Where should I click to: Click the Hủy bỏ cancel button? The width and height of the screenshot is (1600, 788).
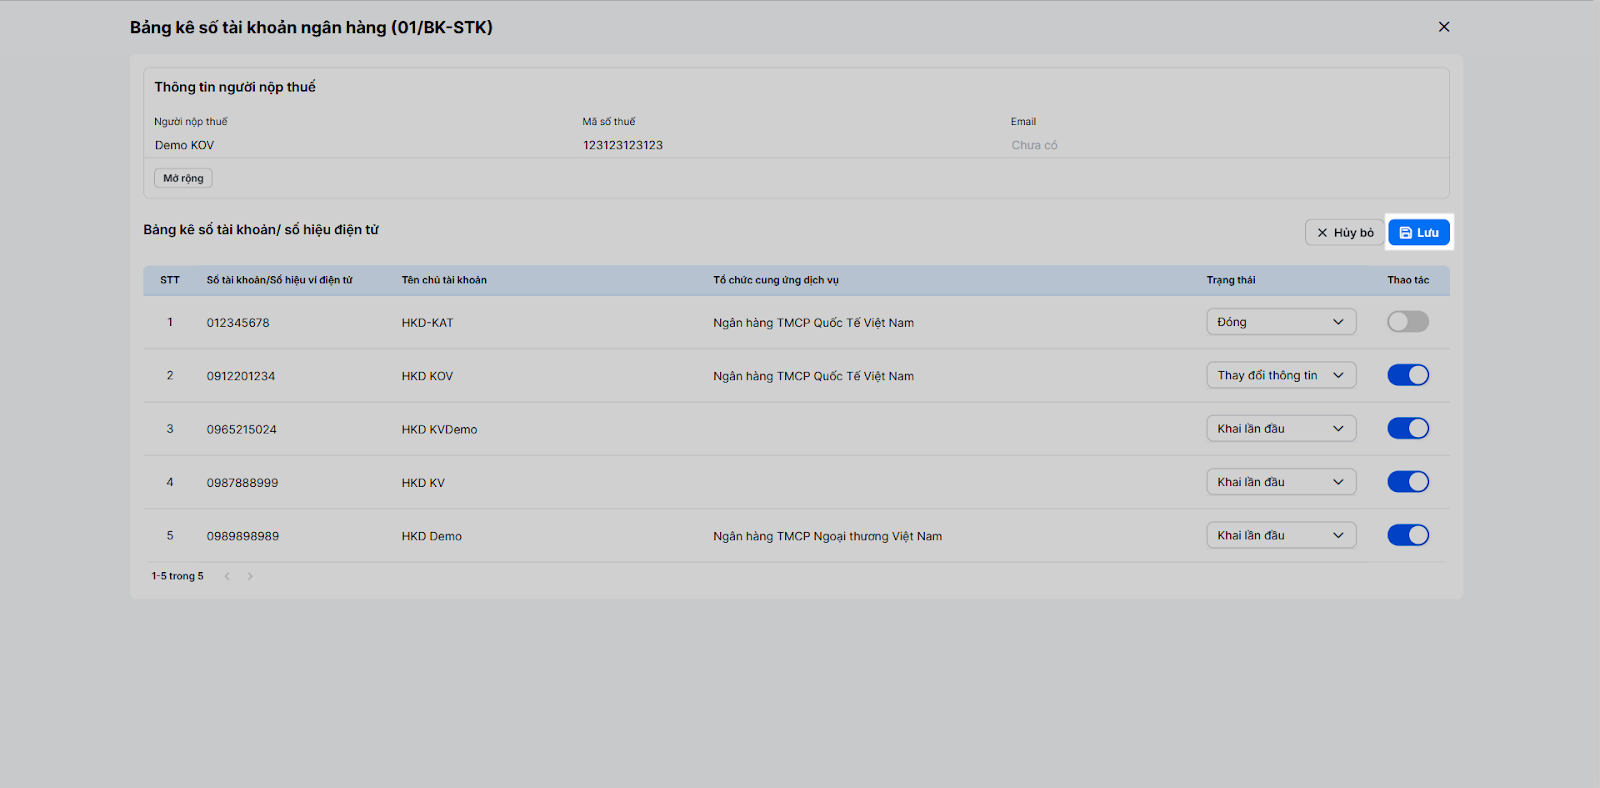point(1345,232)
